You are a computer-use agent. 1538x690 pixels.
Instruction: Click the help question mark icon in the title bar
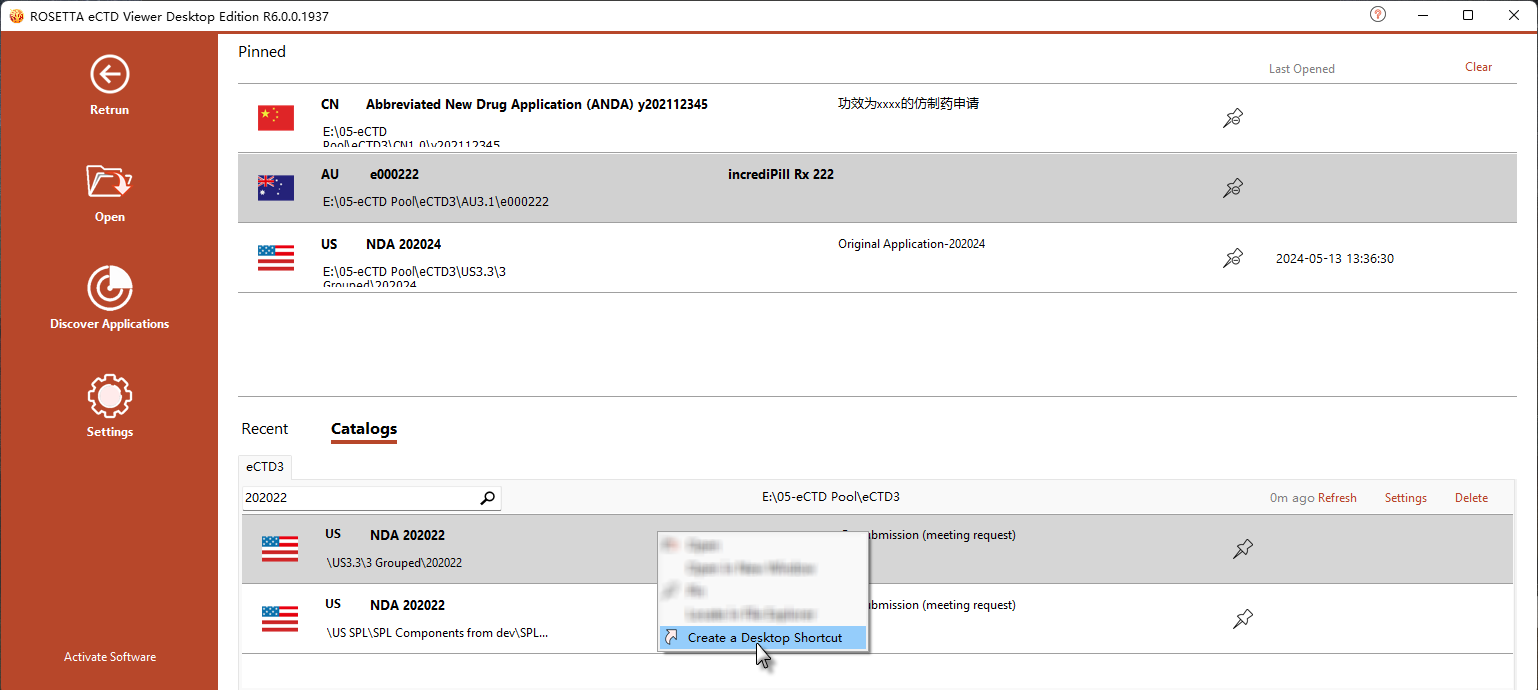point(1378,15)
